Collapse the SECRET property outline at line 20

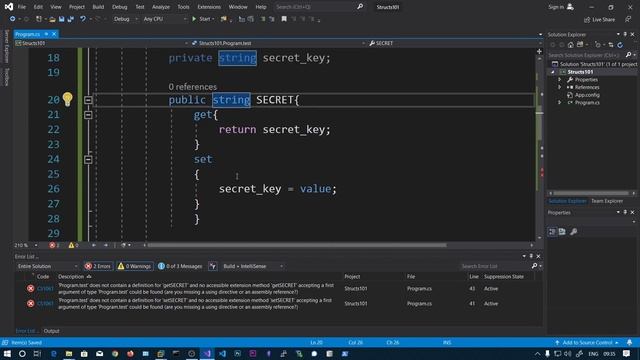[88, 100]
